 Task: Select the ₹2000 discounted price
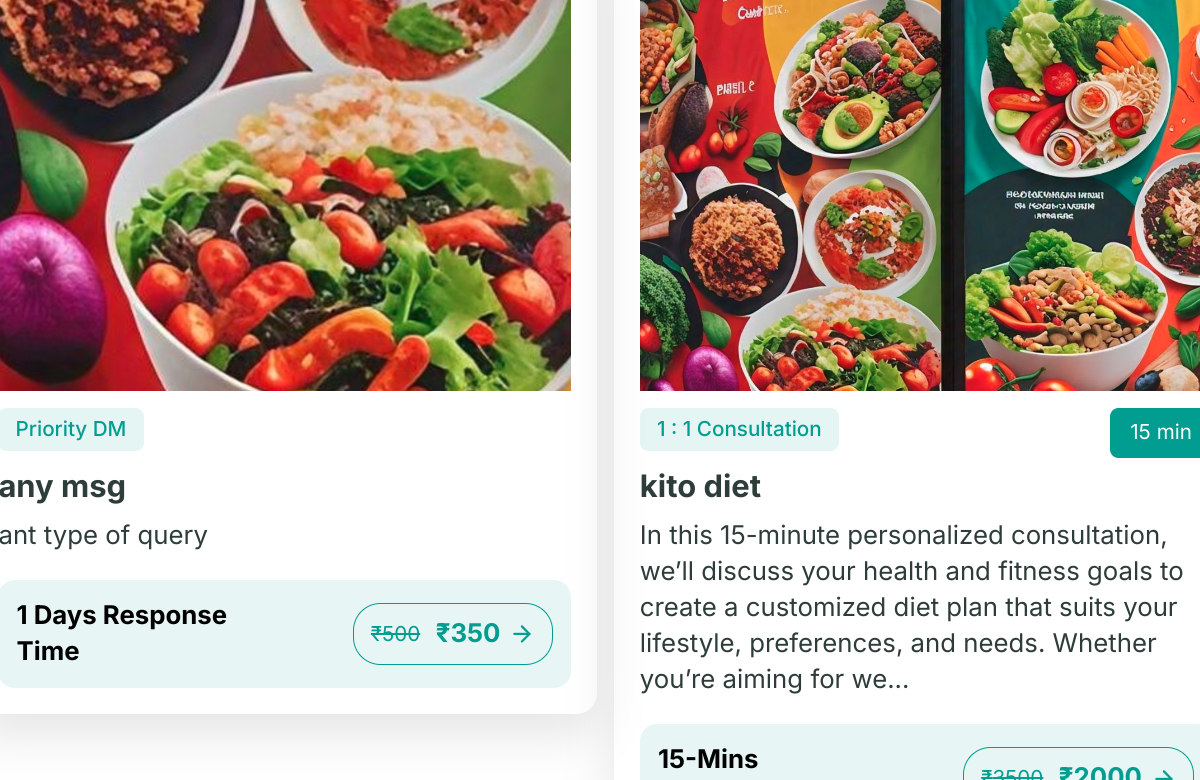click(x=1100, y=774)
